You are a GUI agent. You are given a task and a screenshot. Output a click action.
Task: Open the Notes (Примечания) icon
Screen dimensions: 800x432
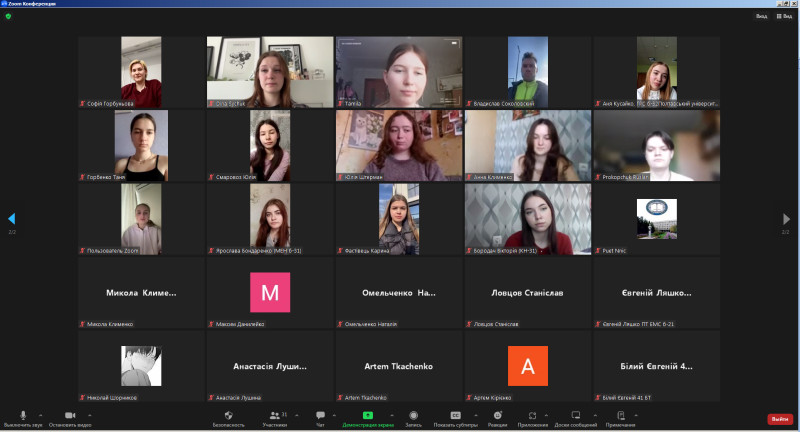(x=620, y=415)
